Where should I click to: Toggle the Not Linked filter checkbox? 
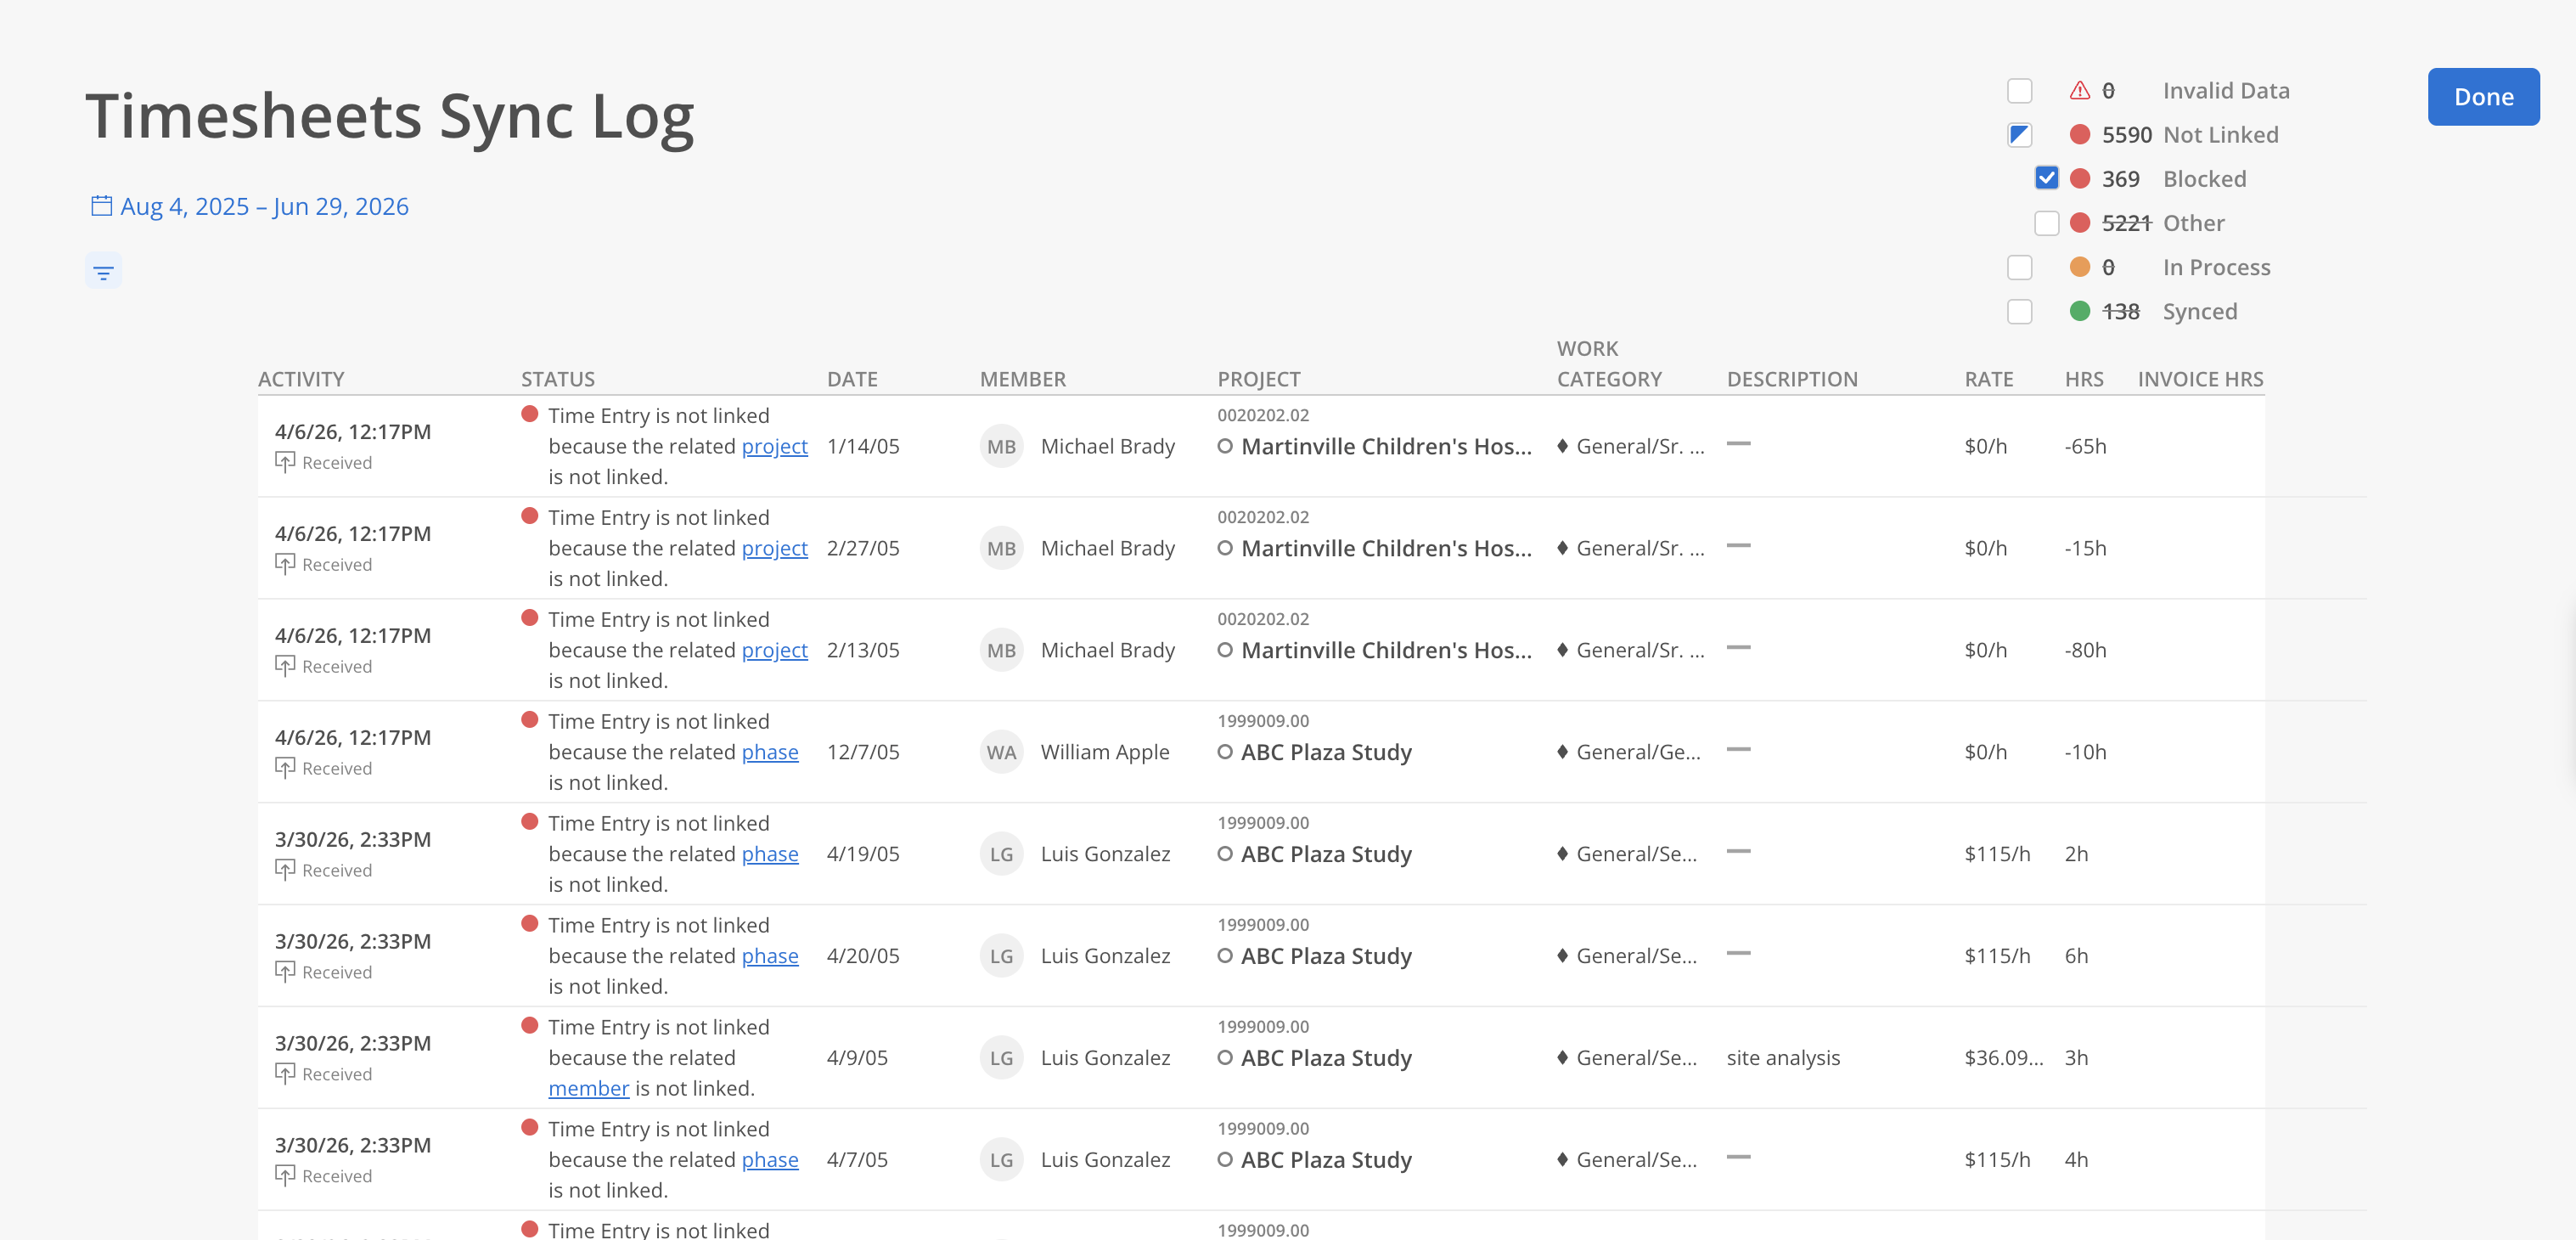point(2019,135)
